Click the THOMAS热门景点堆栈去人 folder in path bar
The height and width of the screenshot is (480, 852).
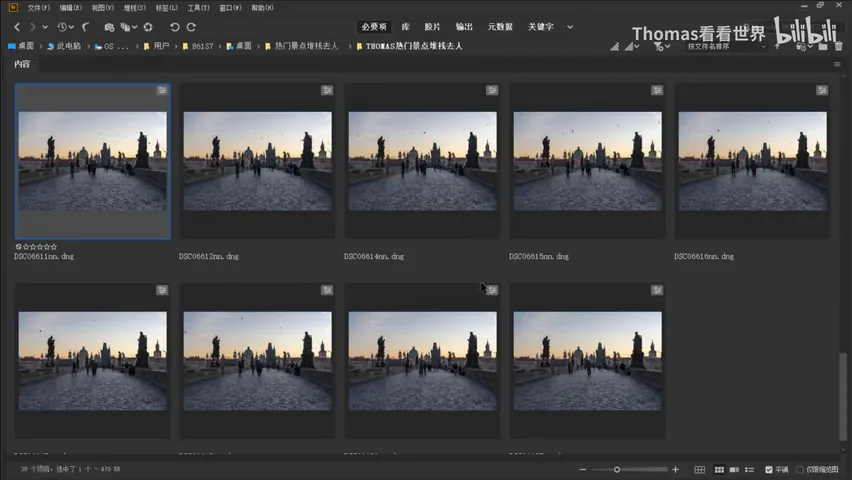[x=409, y=46]
